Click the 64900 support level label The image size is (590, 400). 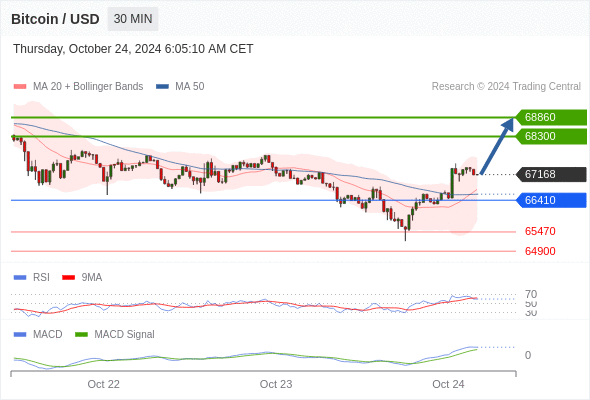point(540,251)
